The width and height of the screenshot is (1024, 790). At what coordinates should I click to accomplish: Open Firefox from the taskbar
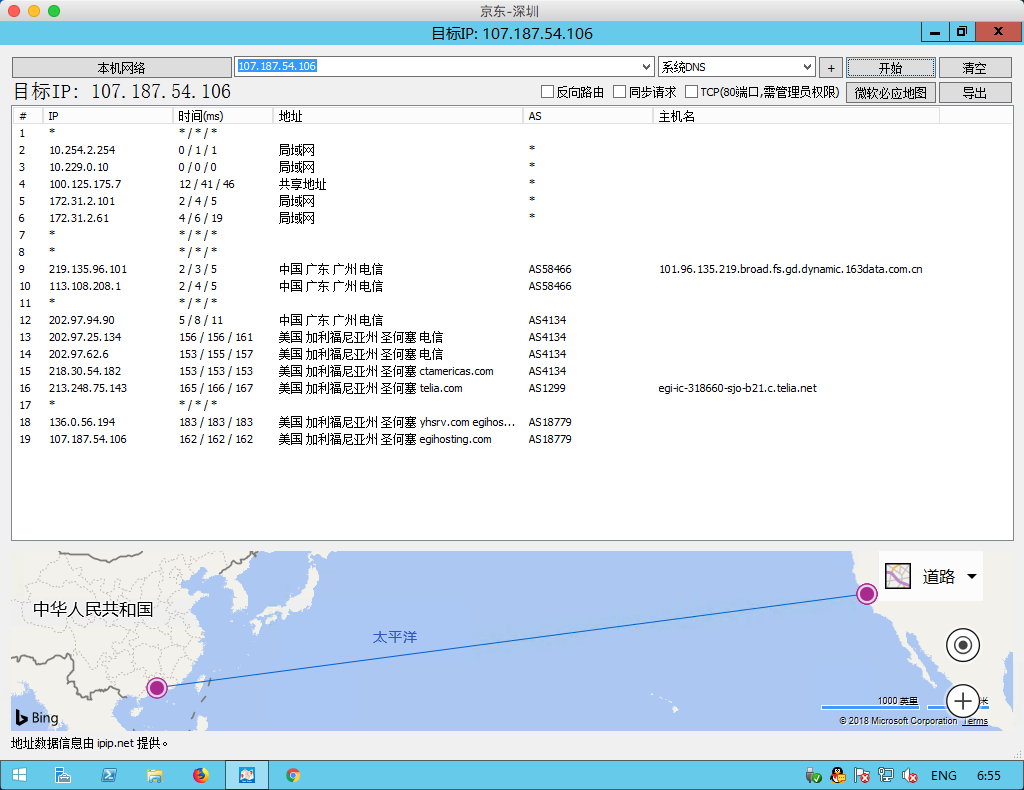200,775
